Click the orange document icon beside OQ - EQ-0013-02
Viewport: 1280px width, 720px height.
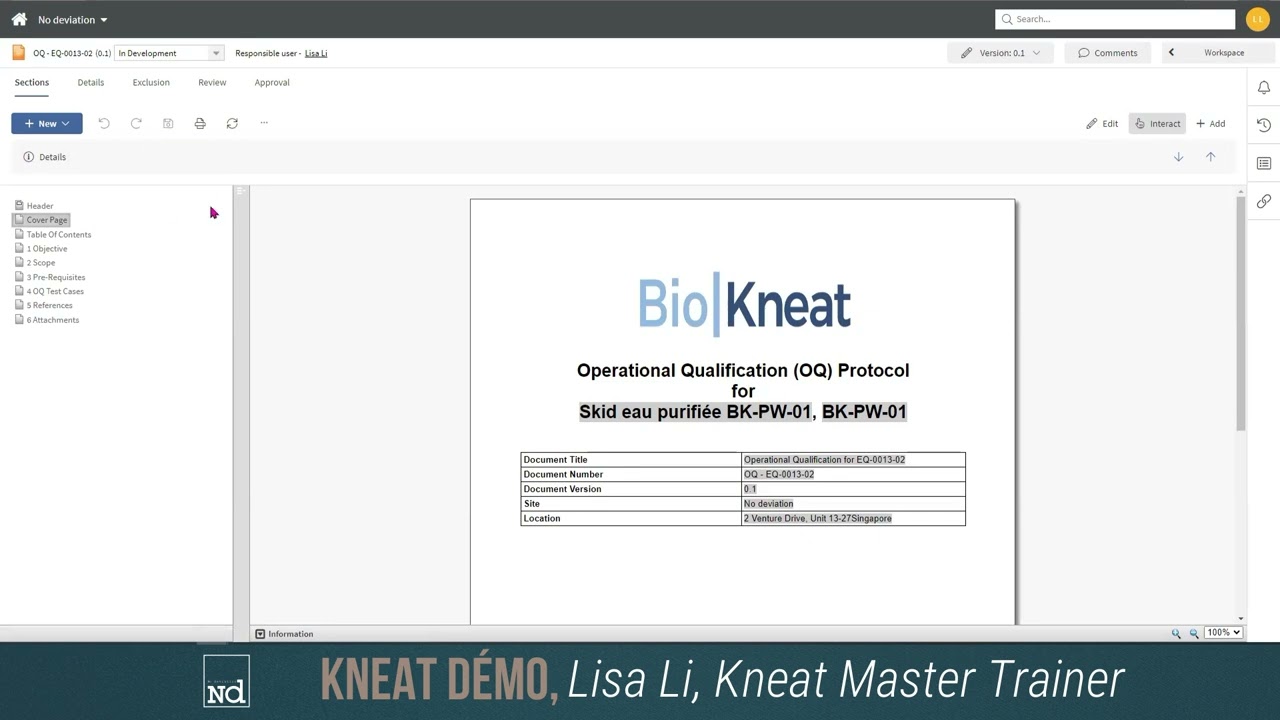18,53
